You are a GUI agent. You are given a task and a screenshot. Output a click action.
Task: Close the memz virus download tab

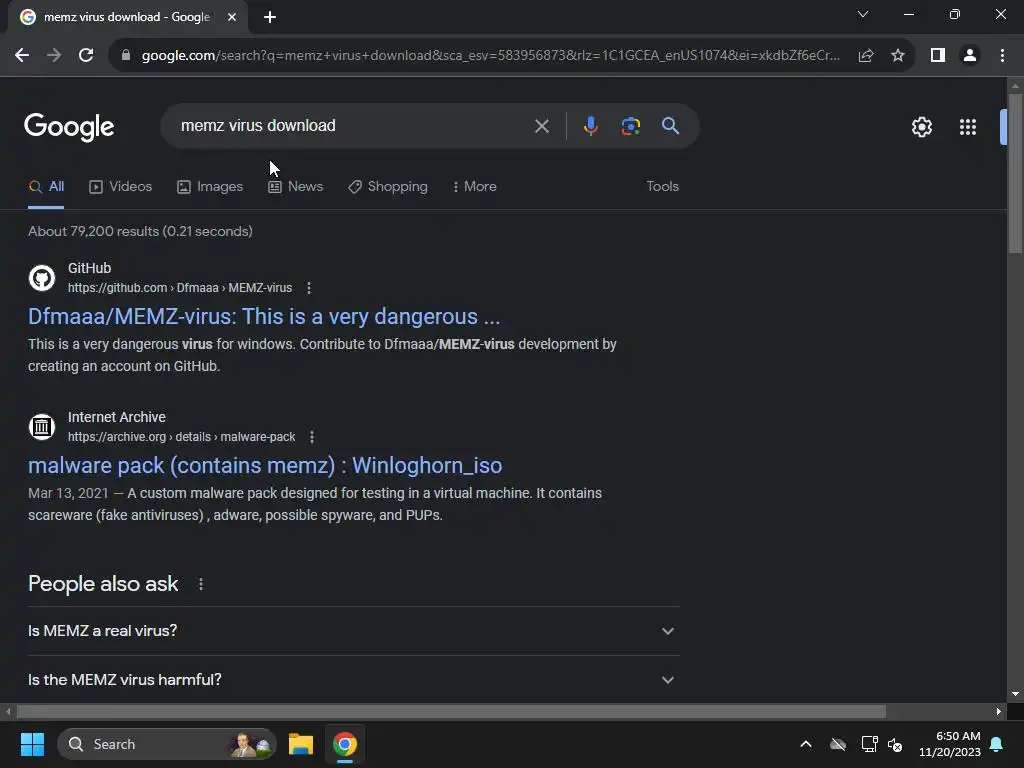point(232,17)
